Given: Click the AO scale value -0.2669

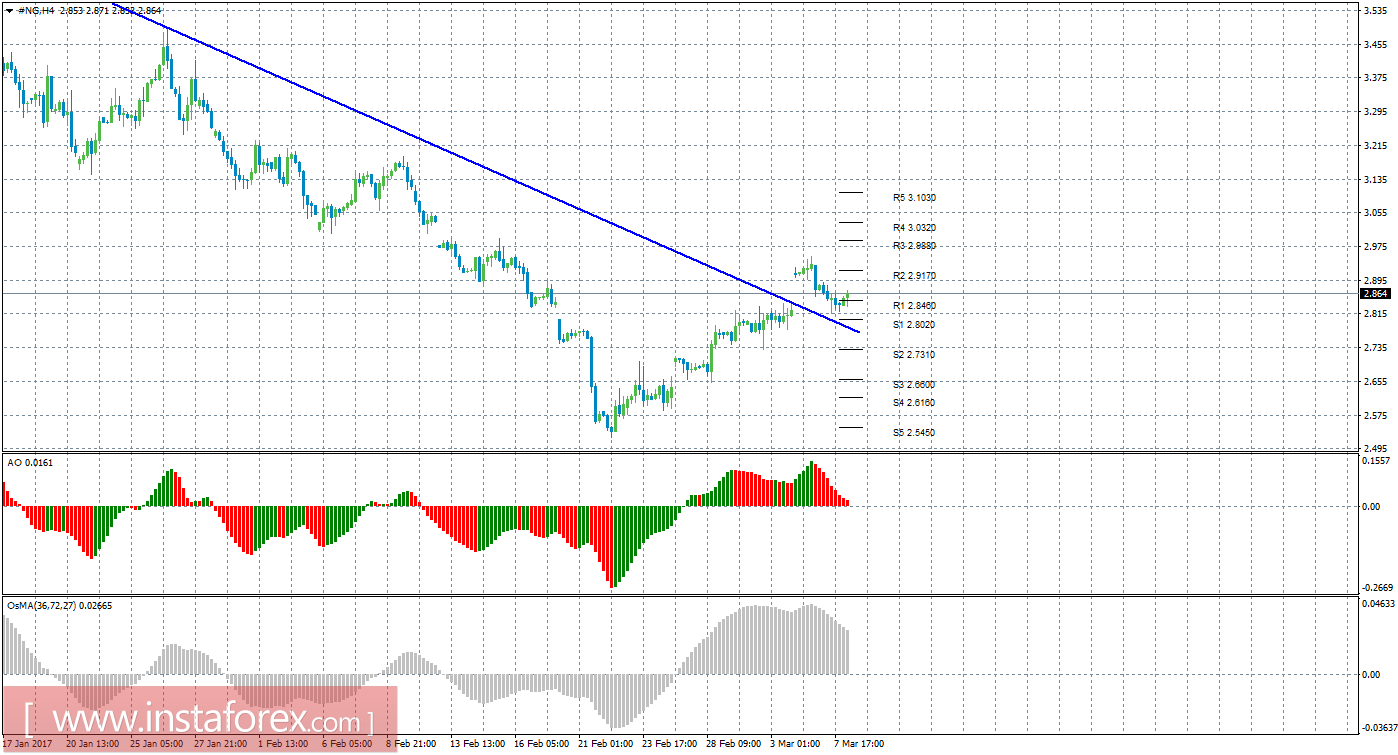Looking at the screenshot, I should click(1378, 588).
